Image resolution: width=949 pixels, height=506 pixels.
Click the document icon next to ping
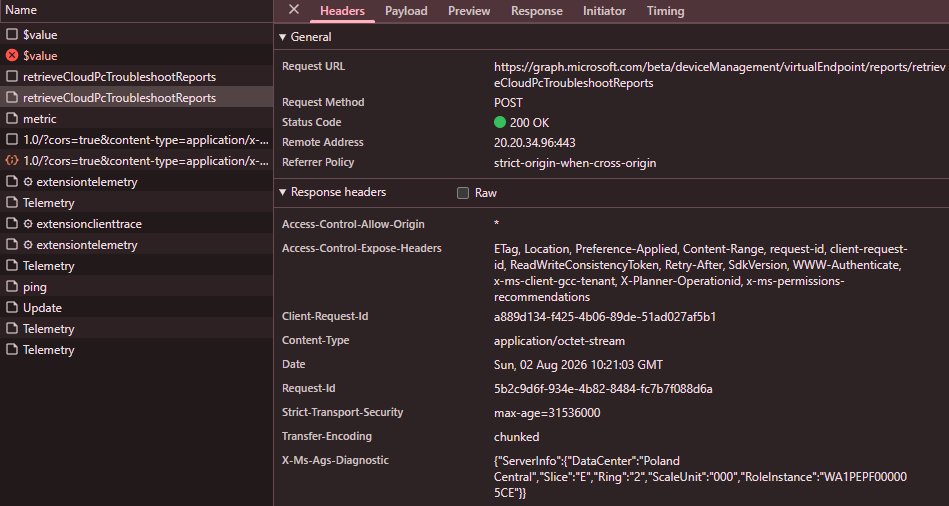coord(11,287)
